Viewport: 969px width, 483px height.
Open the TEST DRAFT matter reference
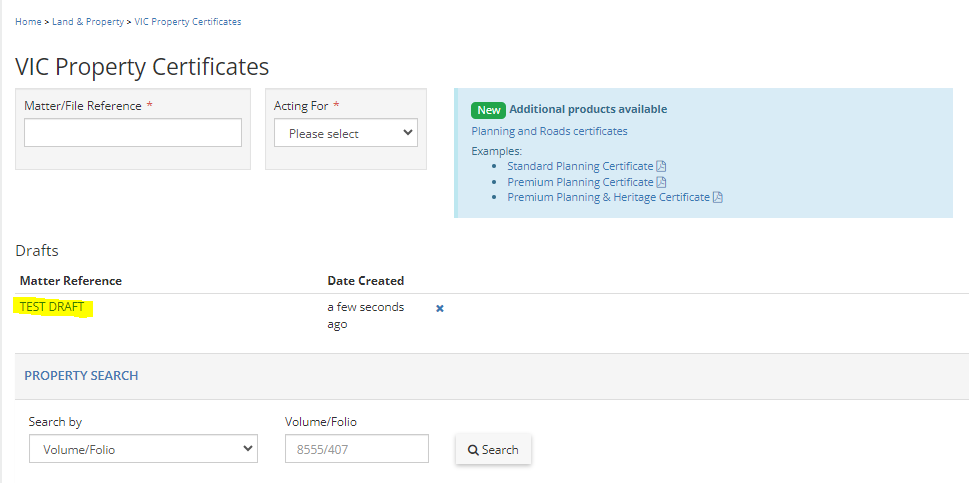(x=52, y=307)
